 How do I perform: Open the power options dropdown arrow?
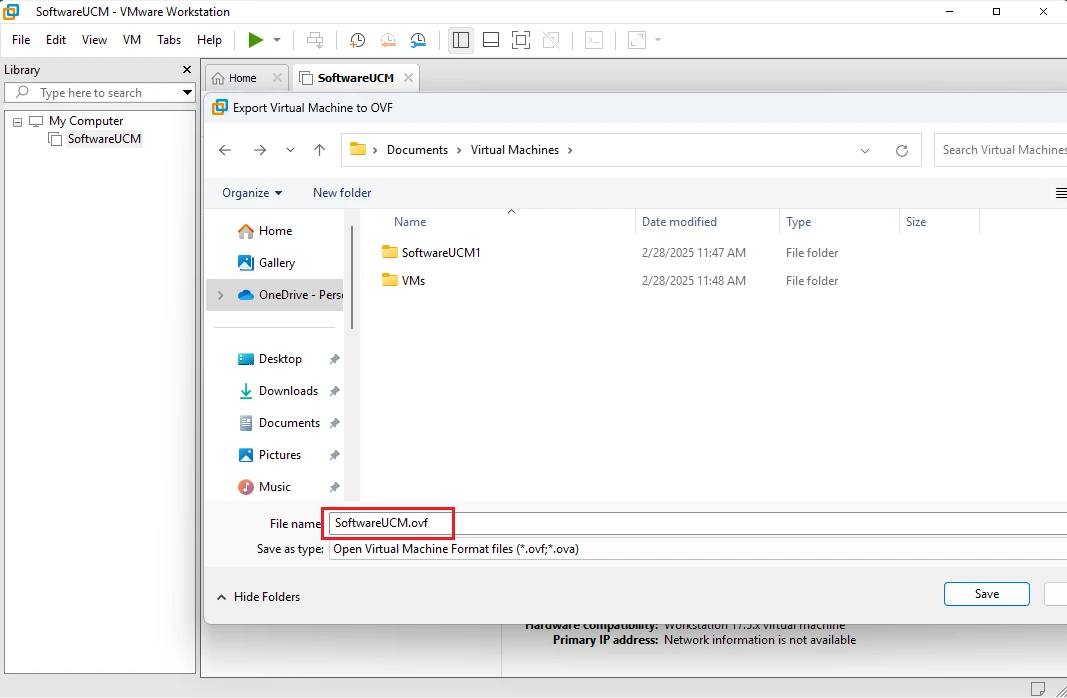[x=277, y=40]
